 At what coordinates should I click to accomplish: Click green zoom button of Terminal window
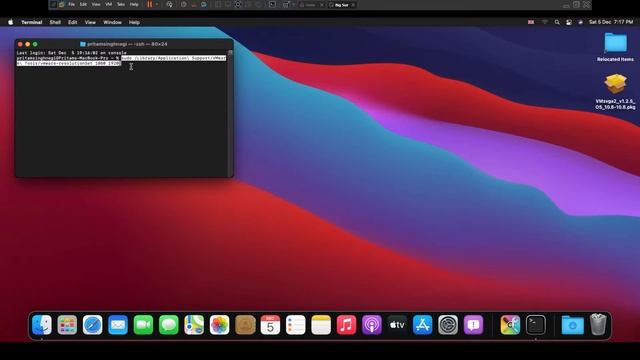pyautogui.click(x=35, y=44)
